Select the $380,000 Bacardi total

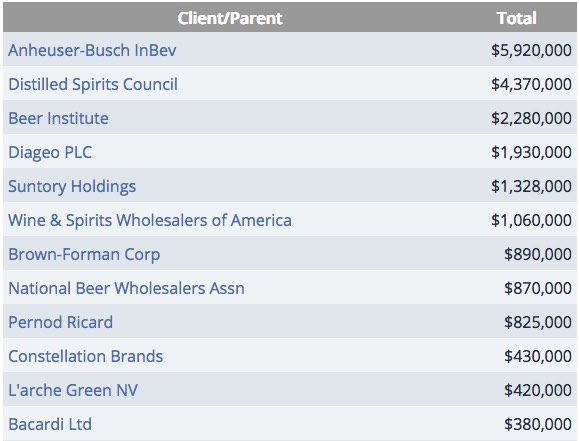[x=538, y=424]
